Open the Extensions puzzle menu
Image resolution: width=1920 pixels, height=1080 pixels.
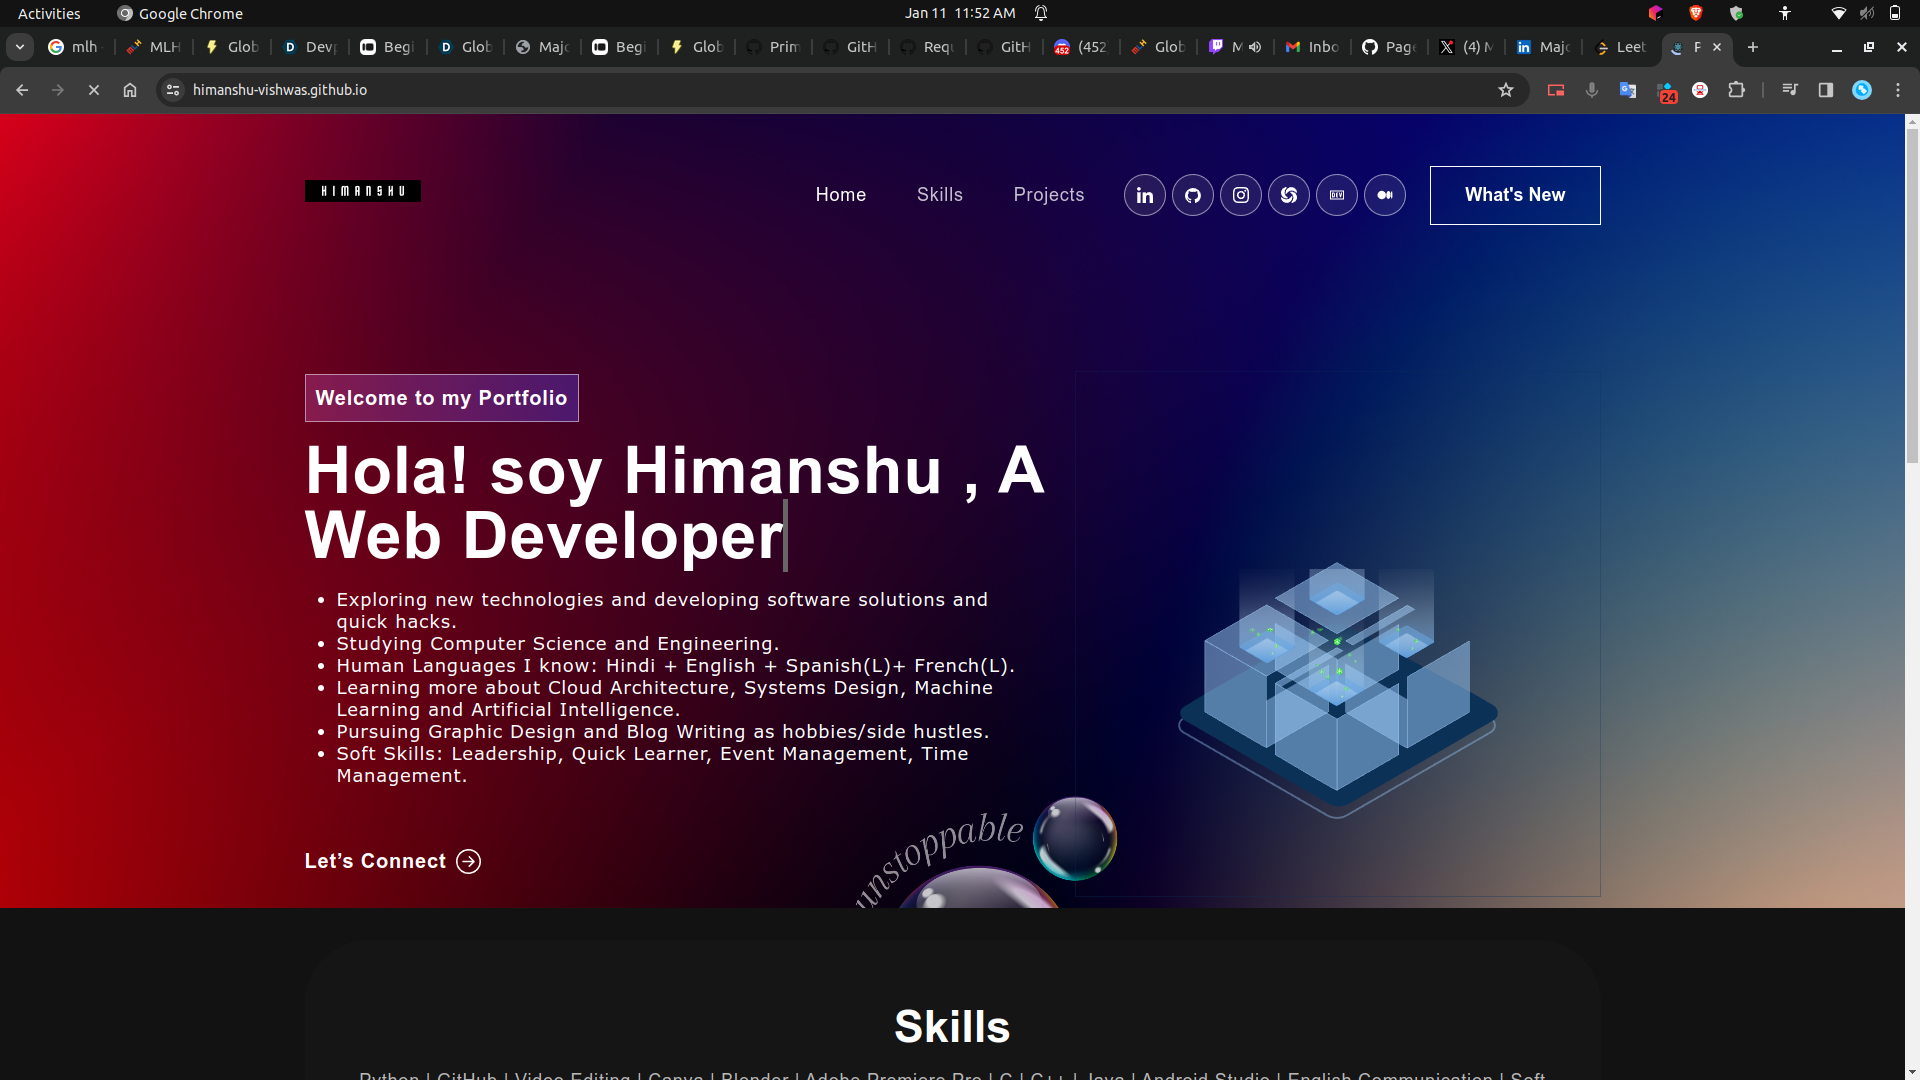(1736, 90)
